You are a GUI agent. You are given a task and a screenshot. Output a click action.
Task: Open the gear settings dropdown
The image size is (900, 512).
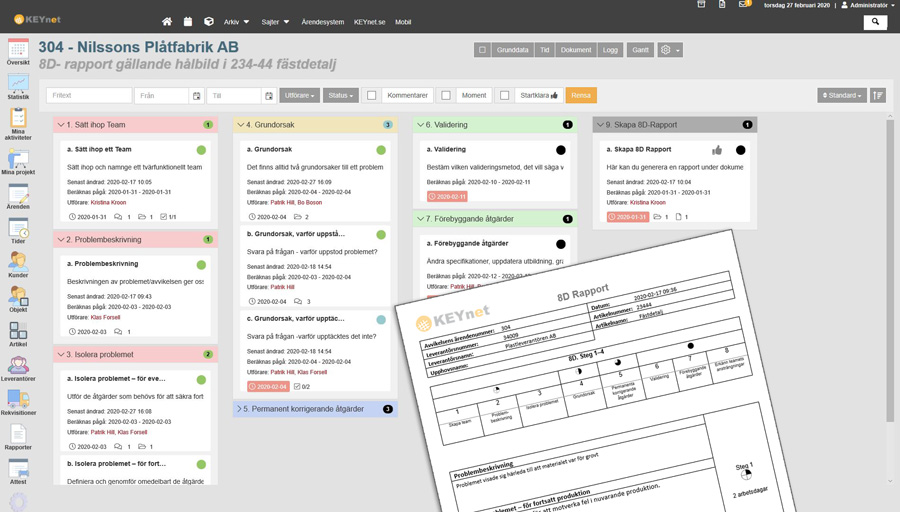point(670,50)
